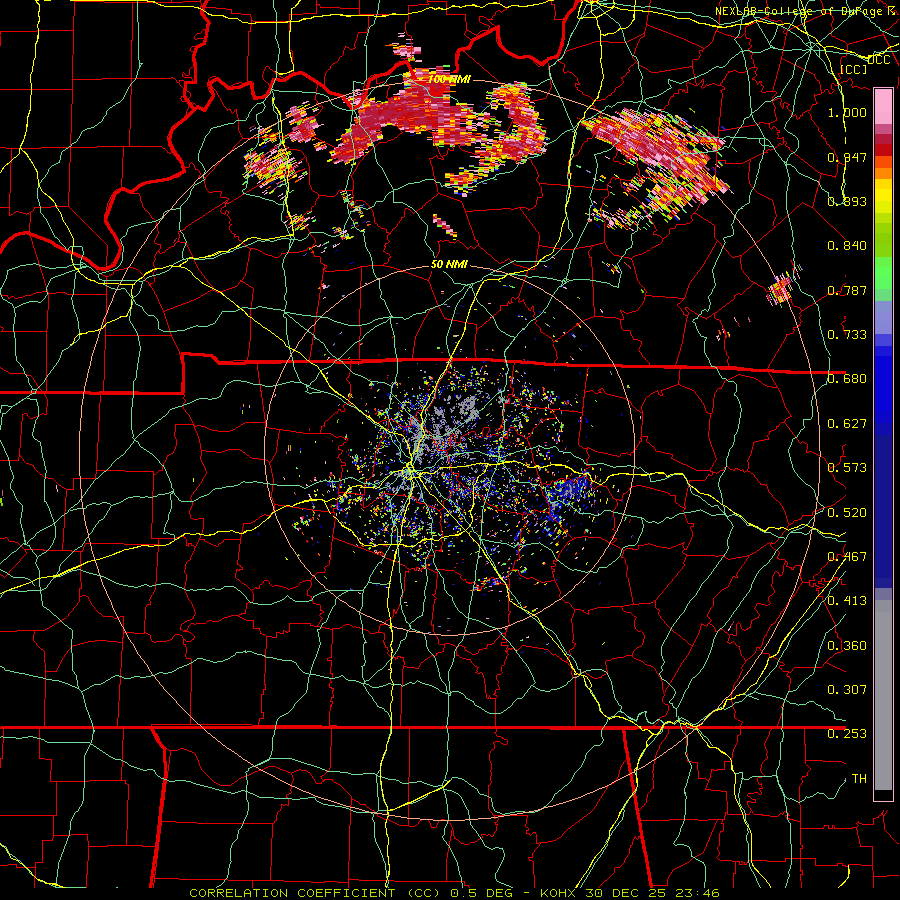Click the 0.573 legend value
This screenshot has height=900, width=900.
(847, 468)
